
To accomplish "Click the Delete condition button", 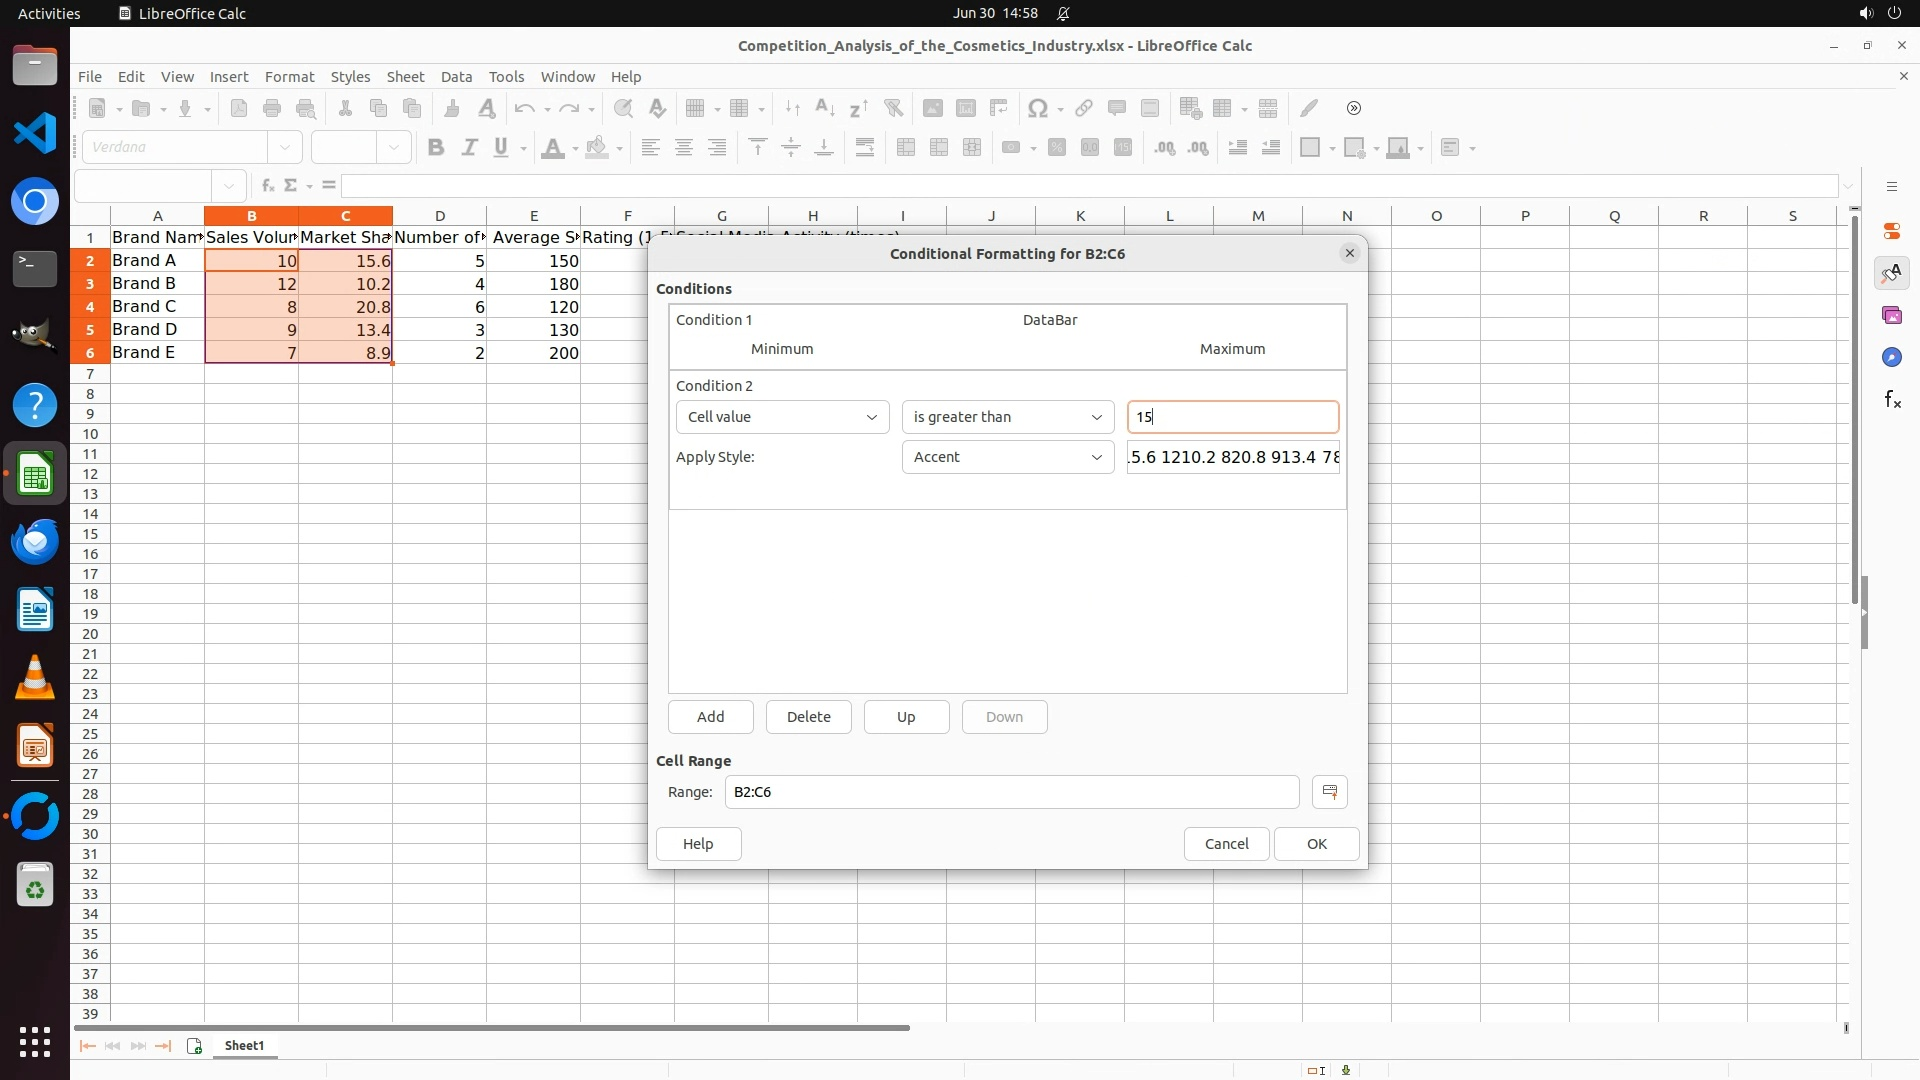I will point(808,717).
